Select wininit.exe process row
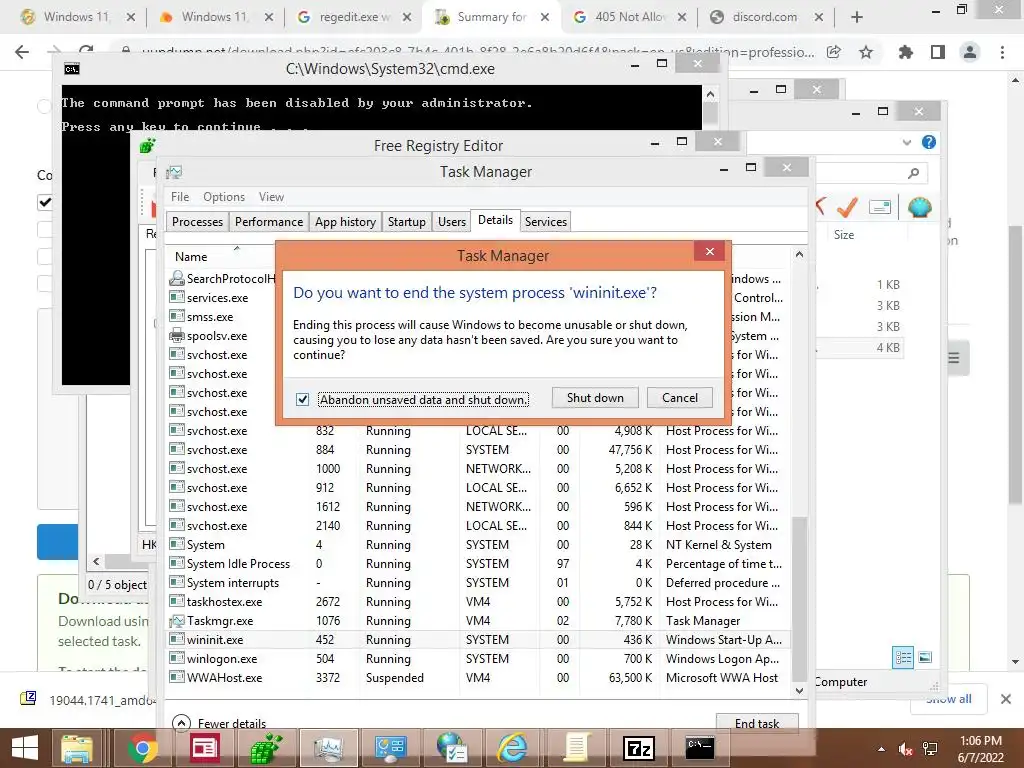Image resolution: width=1024 pixels, height=768 pixels. (x=478, y=640)
